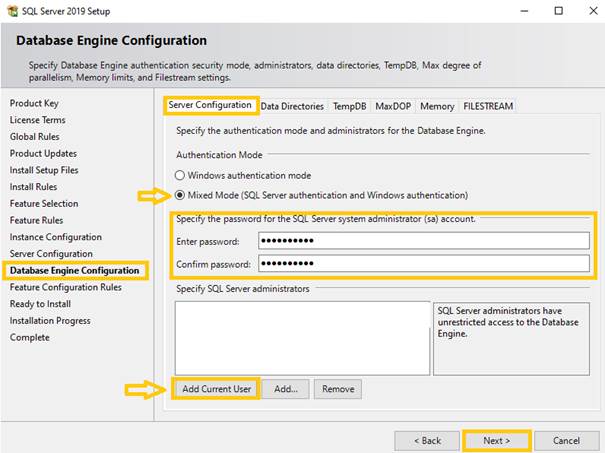
Task: Click the Remove administrator button
Action: click(x=337, y=389)
